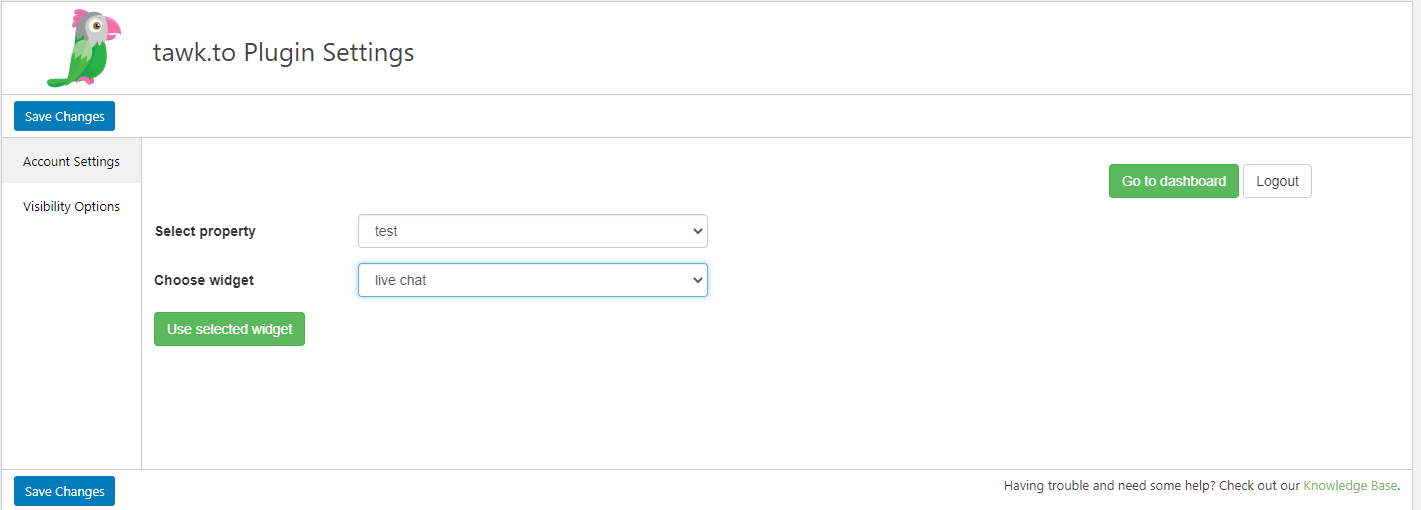
Task: Go to dashboard via green button
Action: coord(1174,181)
